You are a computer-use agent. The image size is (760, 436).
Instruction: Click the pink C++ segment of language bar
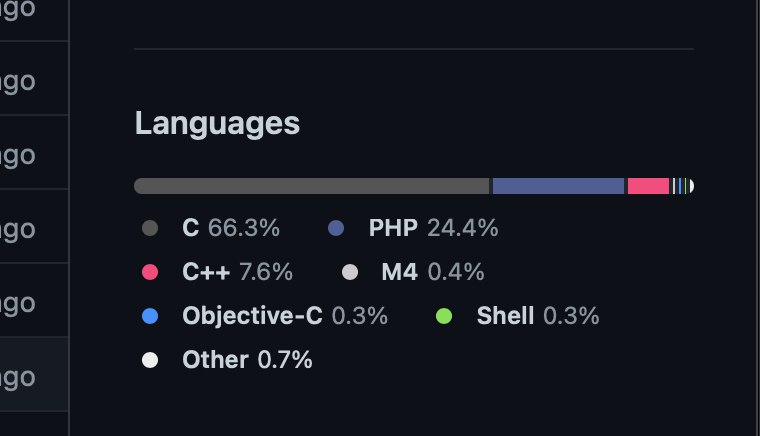(x=649, y=186)
